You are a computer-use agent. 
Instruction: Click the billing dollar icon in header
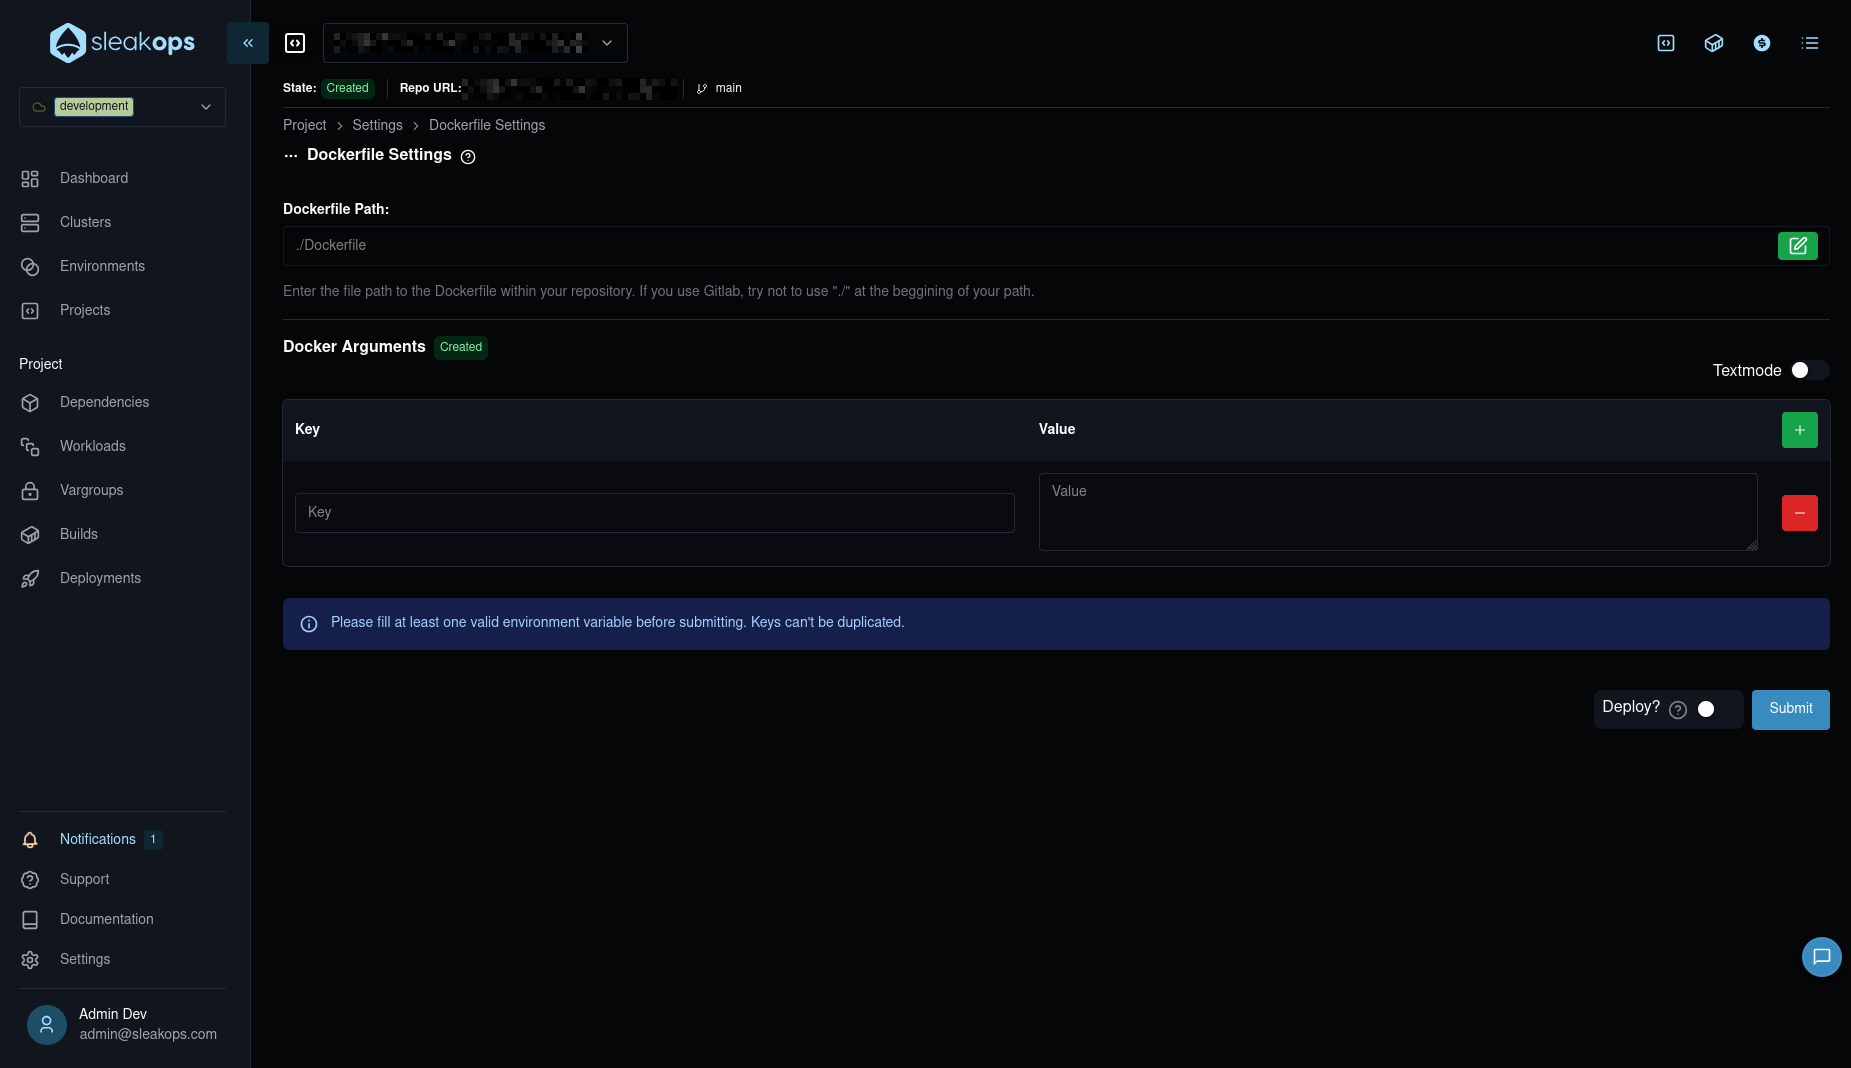click(1762, 43)
